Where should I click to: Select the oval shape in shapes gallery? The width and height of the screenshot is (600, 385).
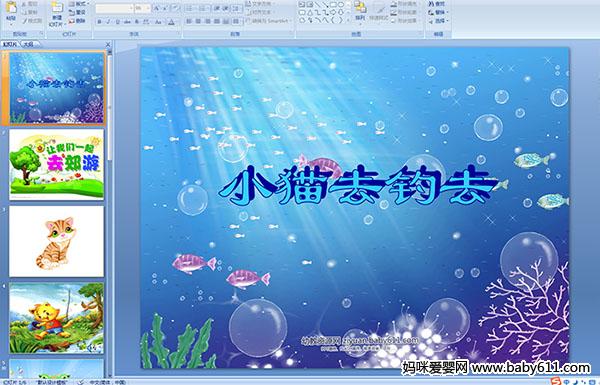[342, 5]
